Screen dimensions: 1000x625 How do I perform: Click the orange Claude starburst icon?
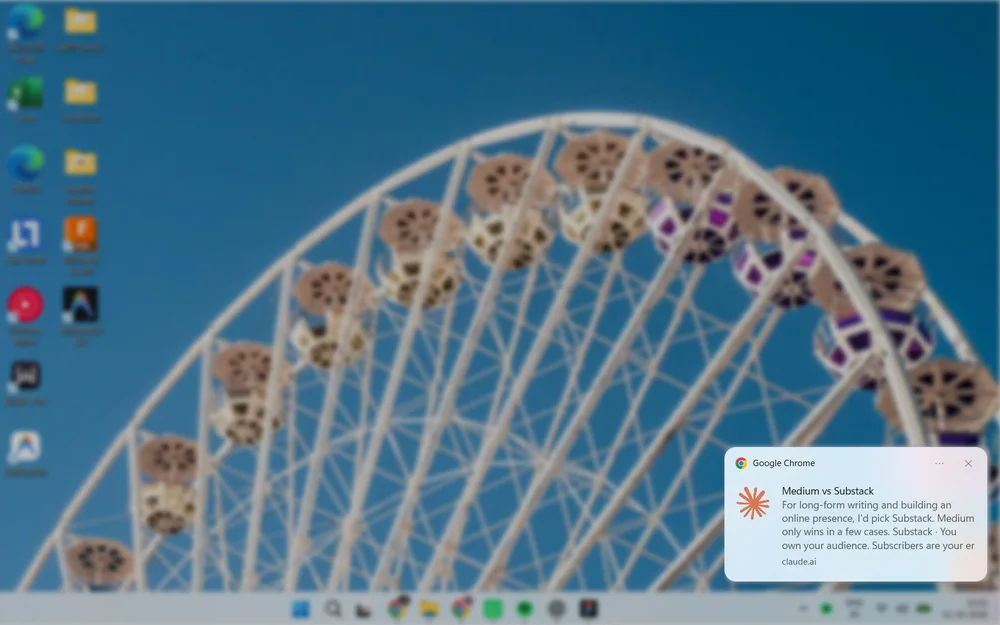point(753,503)
